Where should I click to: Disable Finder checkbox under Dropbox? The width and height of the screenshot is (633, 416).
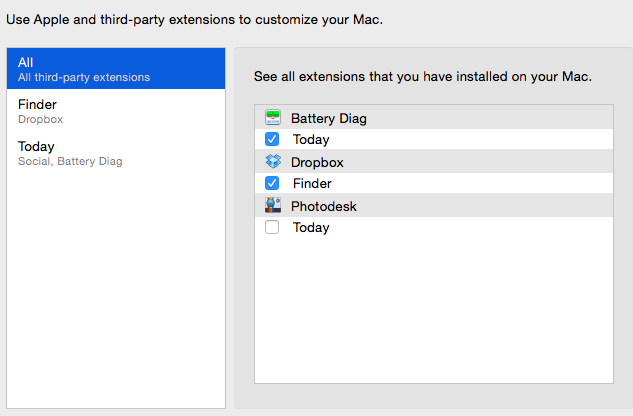tap(273, 184)
